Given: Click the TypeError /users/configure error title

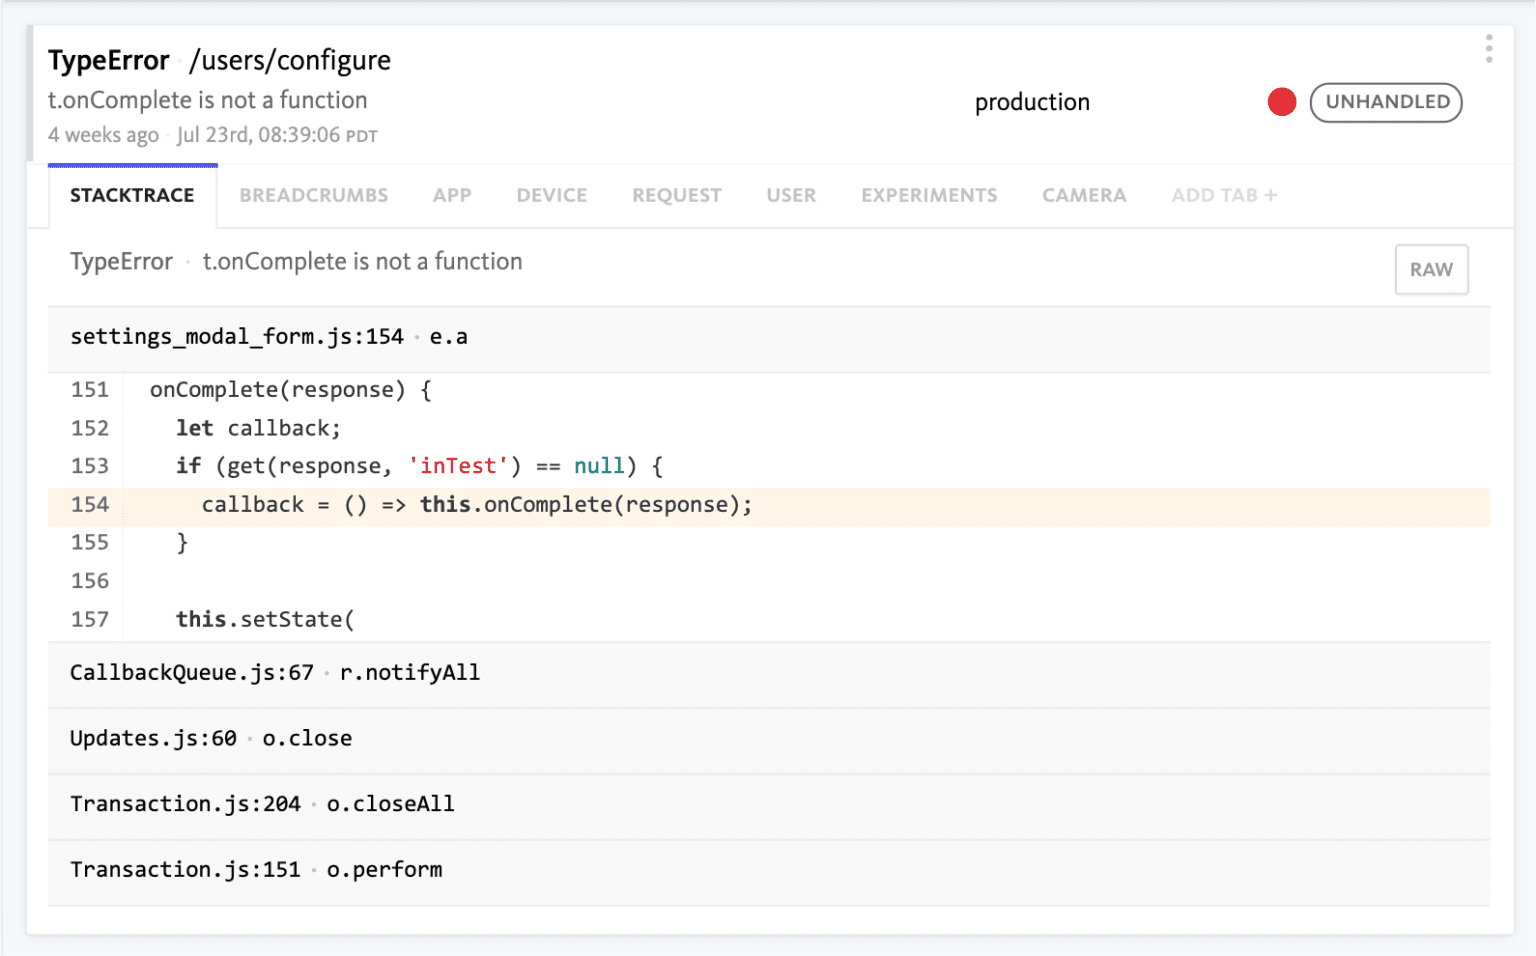Looking at the screenshot, I should point(219,60).
